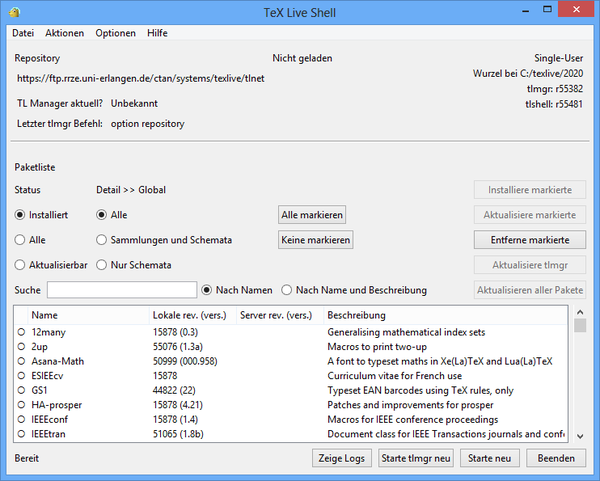Click the package list scrollbar thumb

click(580, 326)
